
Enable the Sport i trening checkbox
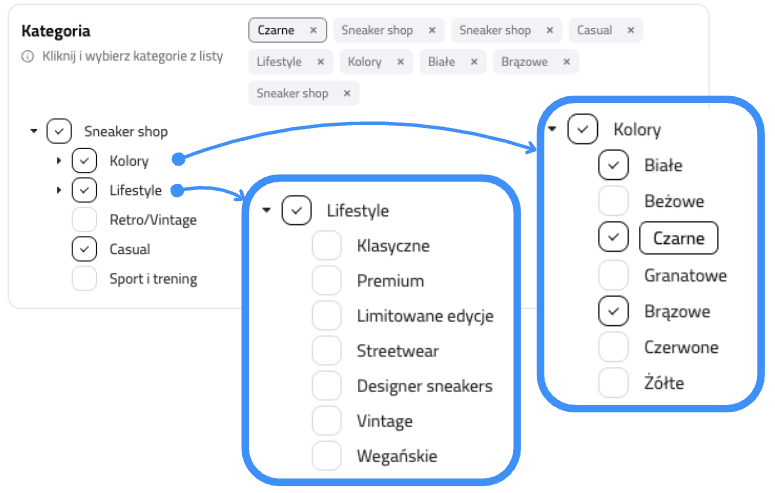84,279
